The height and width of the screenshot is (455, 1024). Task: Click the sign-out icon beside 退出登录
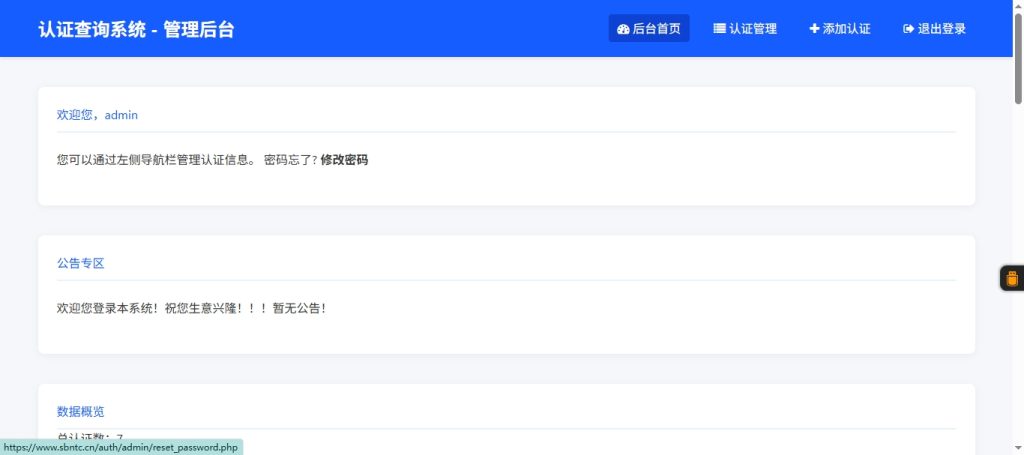click(x=908, y=29)
